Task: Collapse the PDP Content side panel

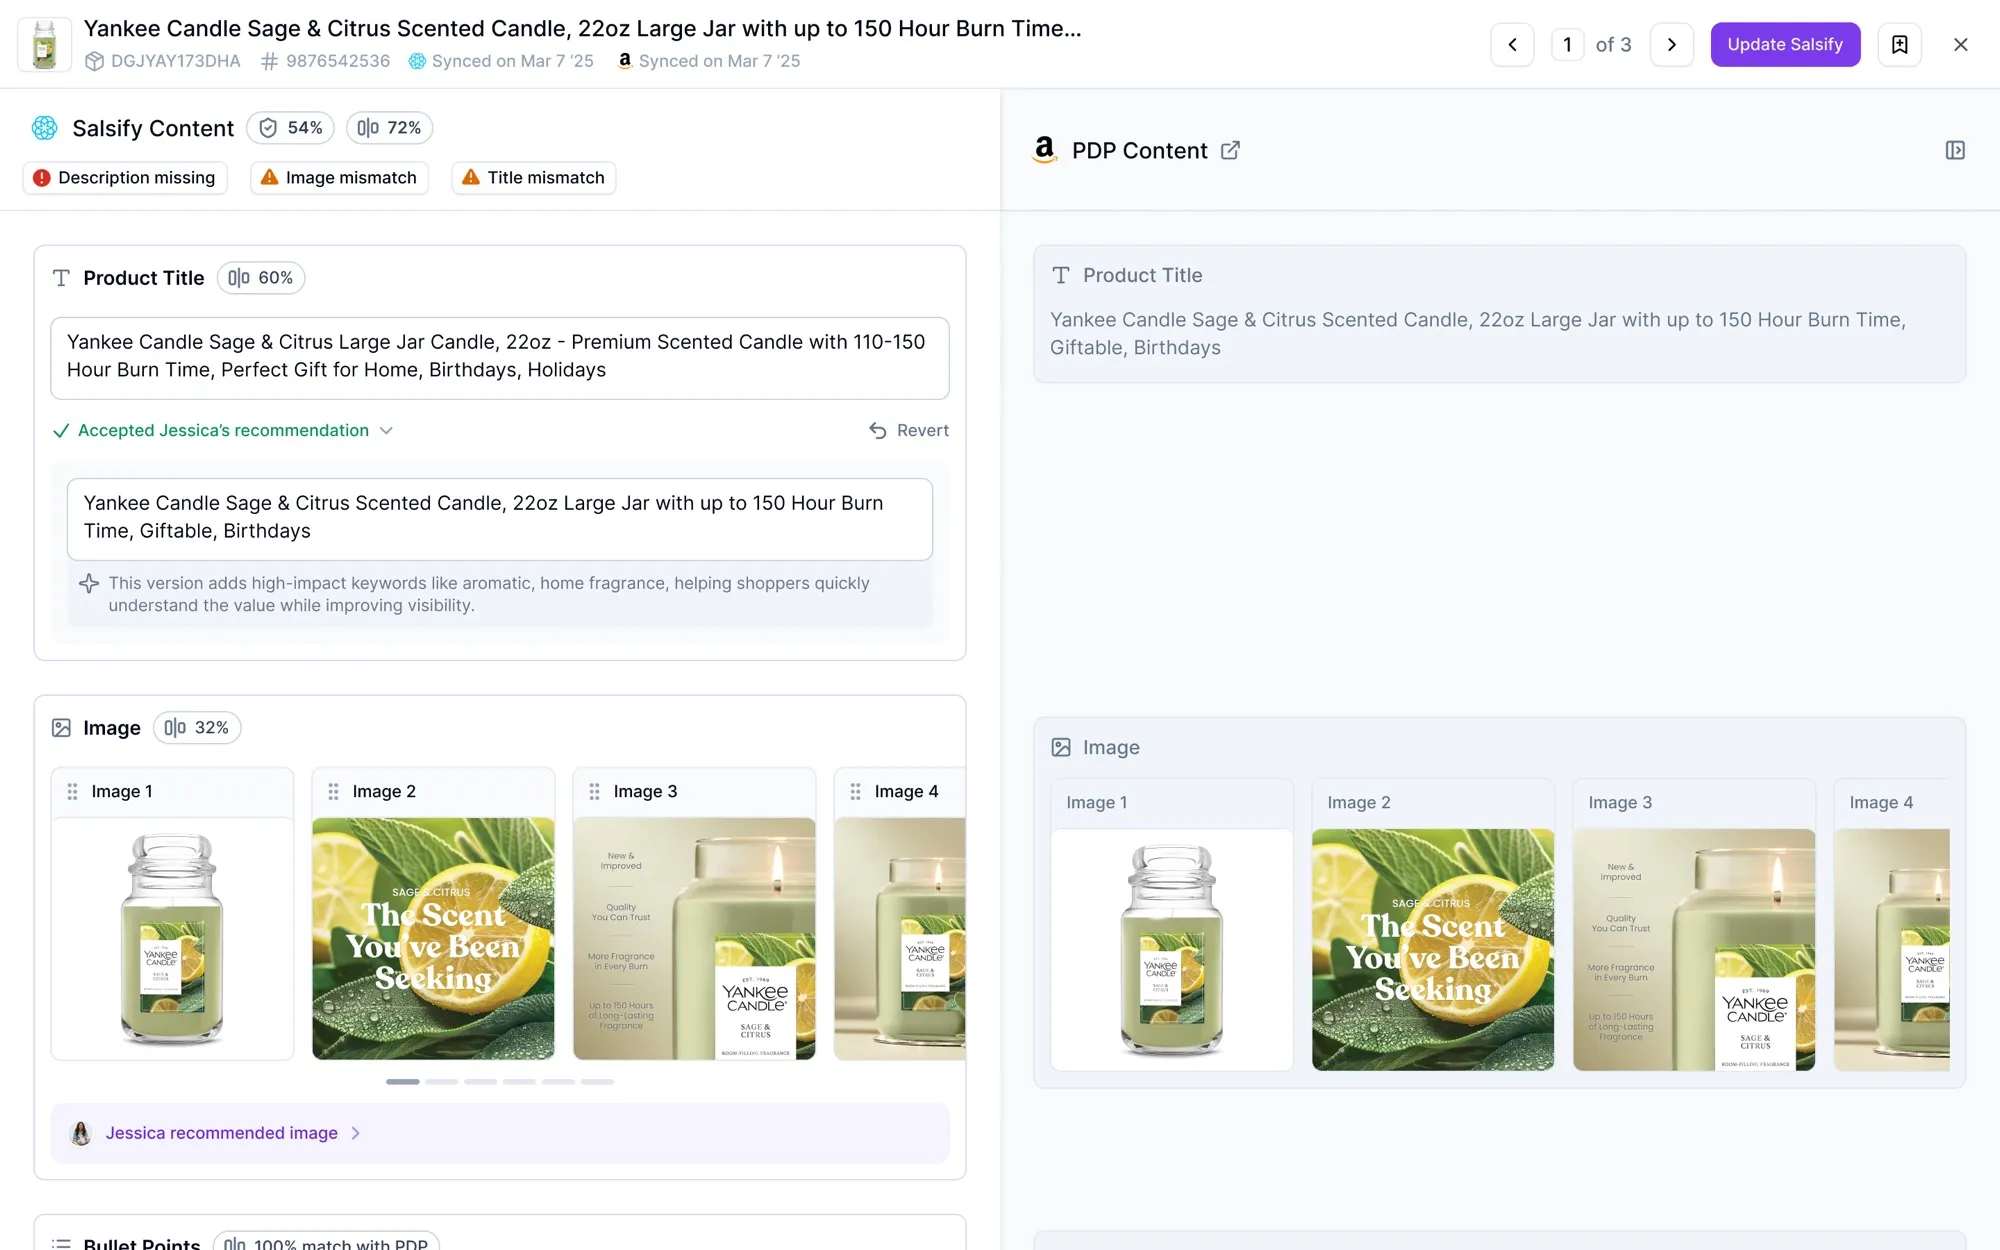Action: (1955, 150)
